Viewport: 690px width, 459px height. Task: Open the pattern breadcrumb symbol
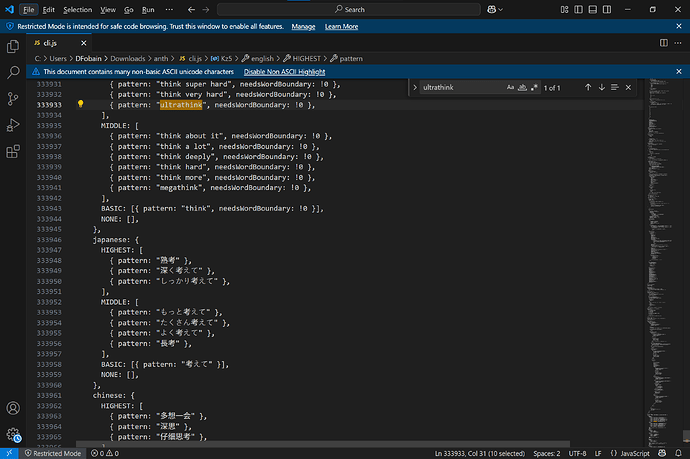[x=346, y=59]
